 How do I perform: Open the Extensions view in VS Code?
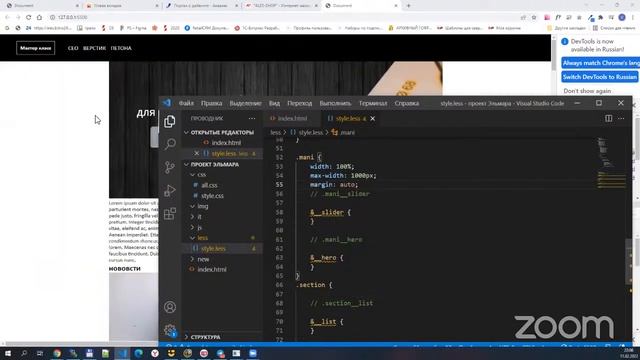pos(170,213)
